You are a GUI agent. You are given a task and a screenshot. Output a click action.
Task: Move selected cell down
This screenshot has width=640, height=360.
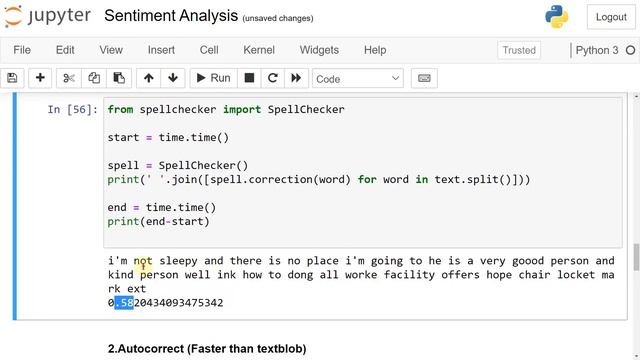(173, 78)
